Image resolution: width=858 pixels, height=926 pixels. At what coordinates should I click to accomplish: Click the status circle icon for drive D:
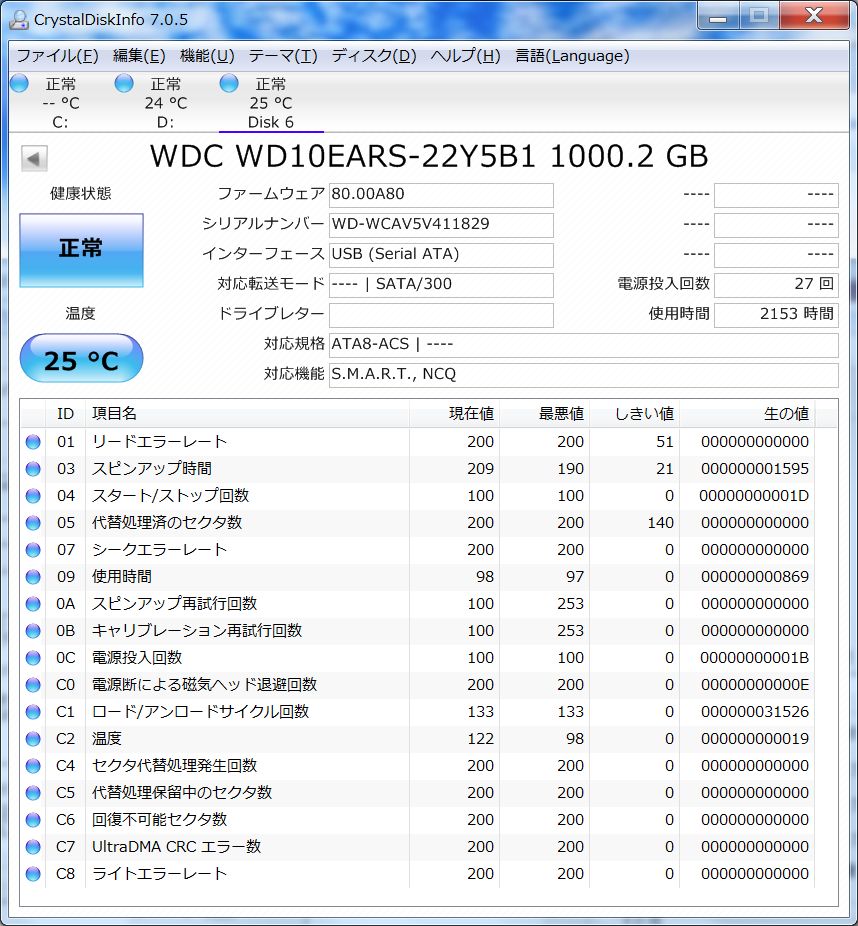(124, 84)
